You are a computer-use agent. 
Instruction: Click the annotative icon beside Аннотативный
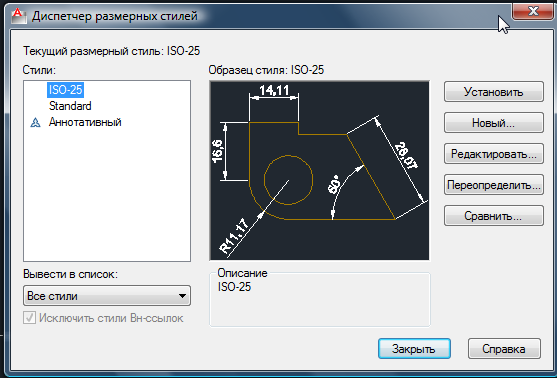[35, 123]
